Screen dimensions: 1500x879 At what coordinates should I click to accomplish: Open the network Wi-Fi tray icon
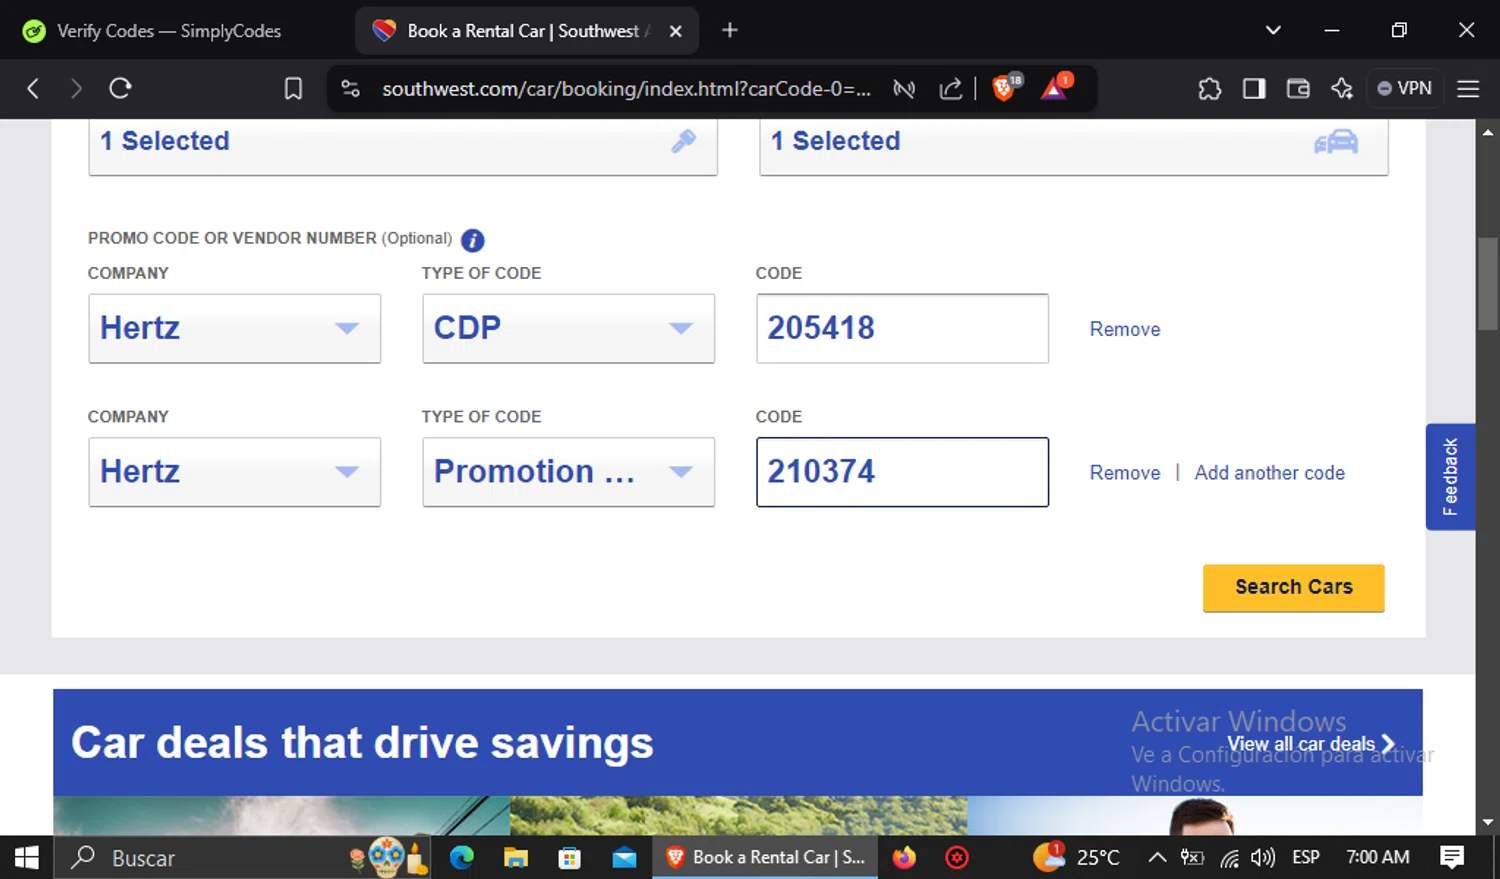click(x=1229, y=858)
